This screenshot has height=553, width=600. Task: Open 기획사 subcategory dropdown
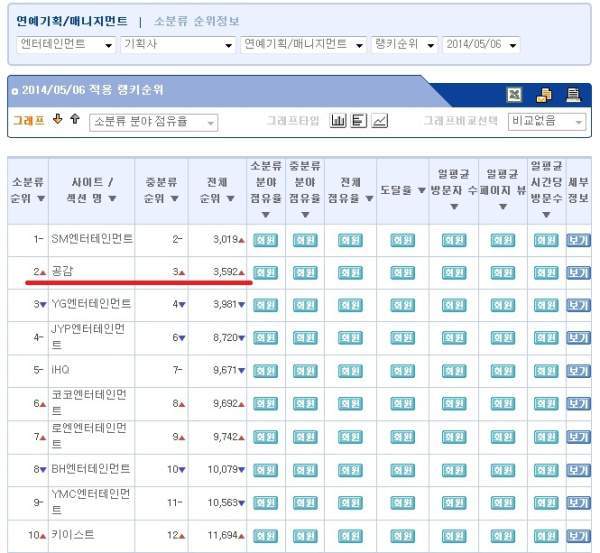coord(178,45)
